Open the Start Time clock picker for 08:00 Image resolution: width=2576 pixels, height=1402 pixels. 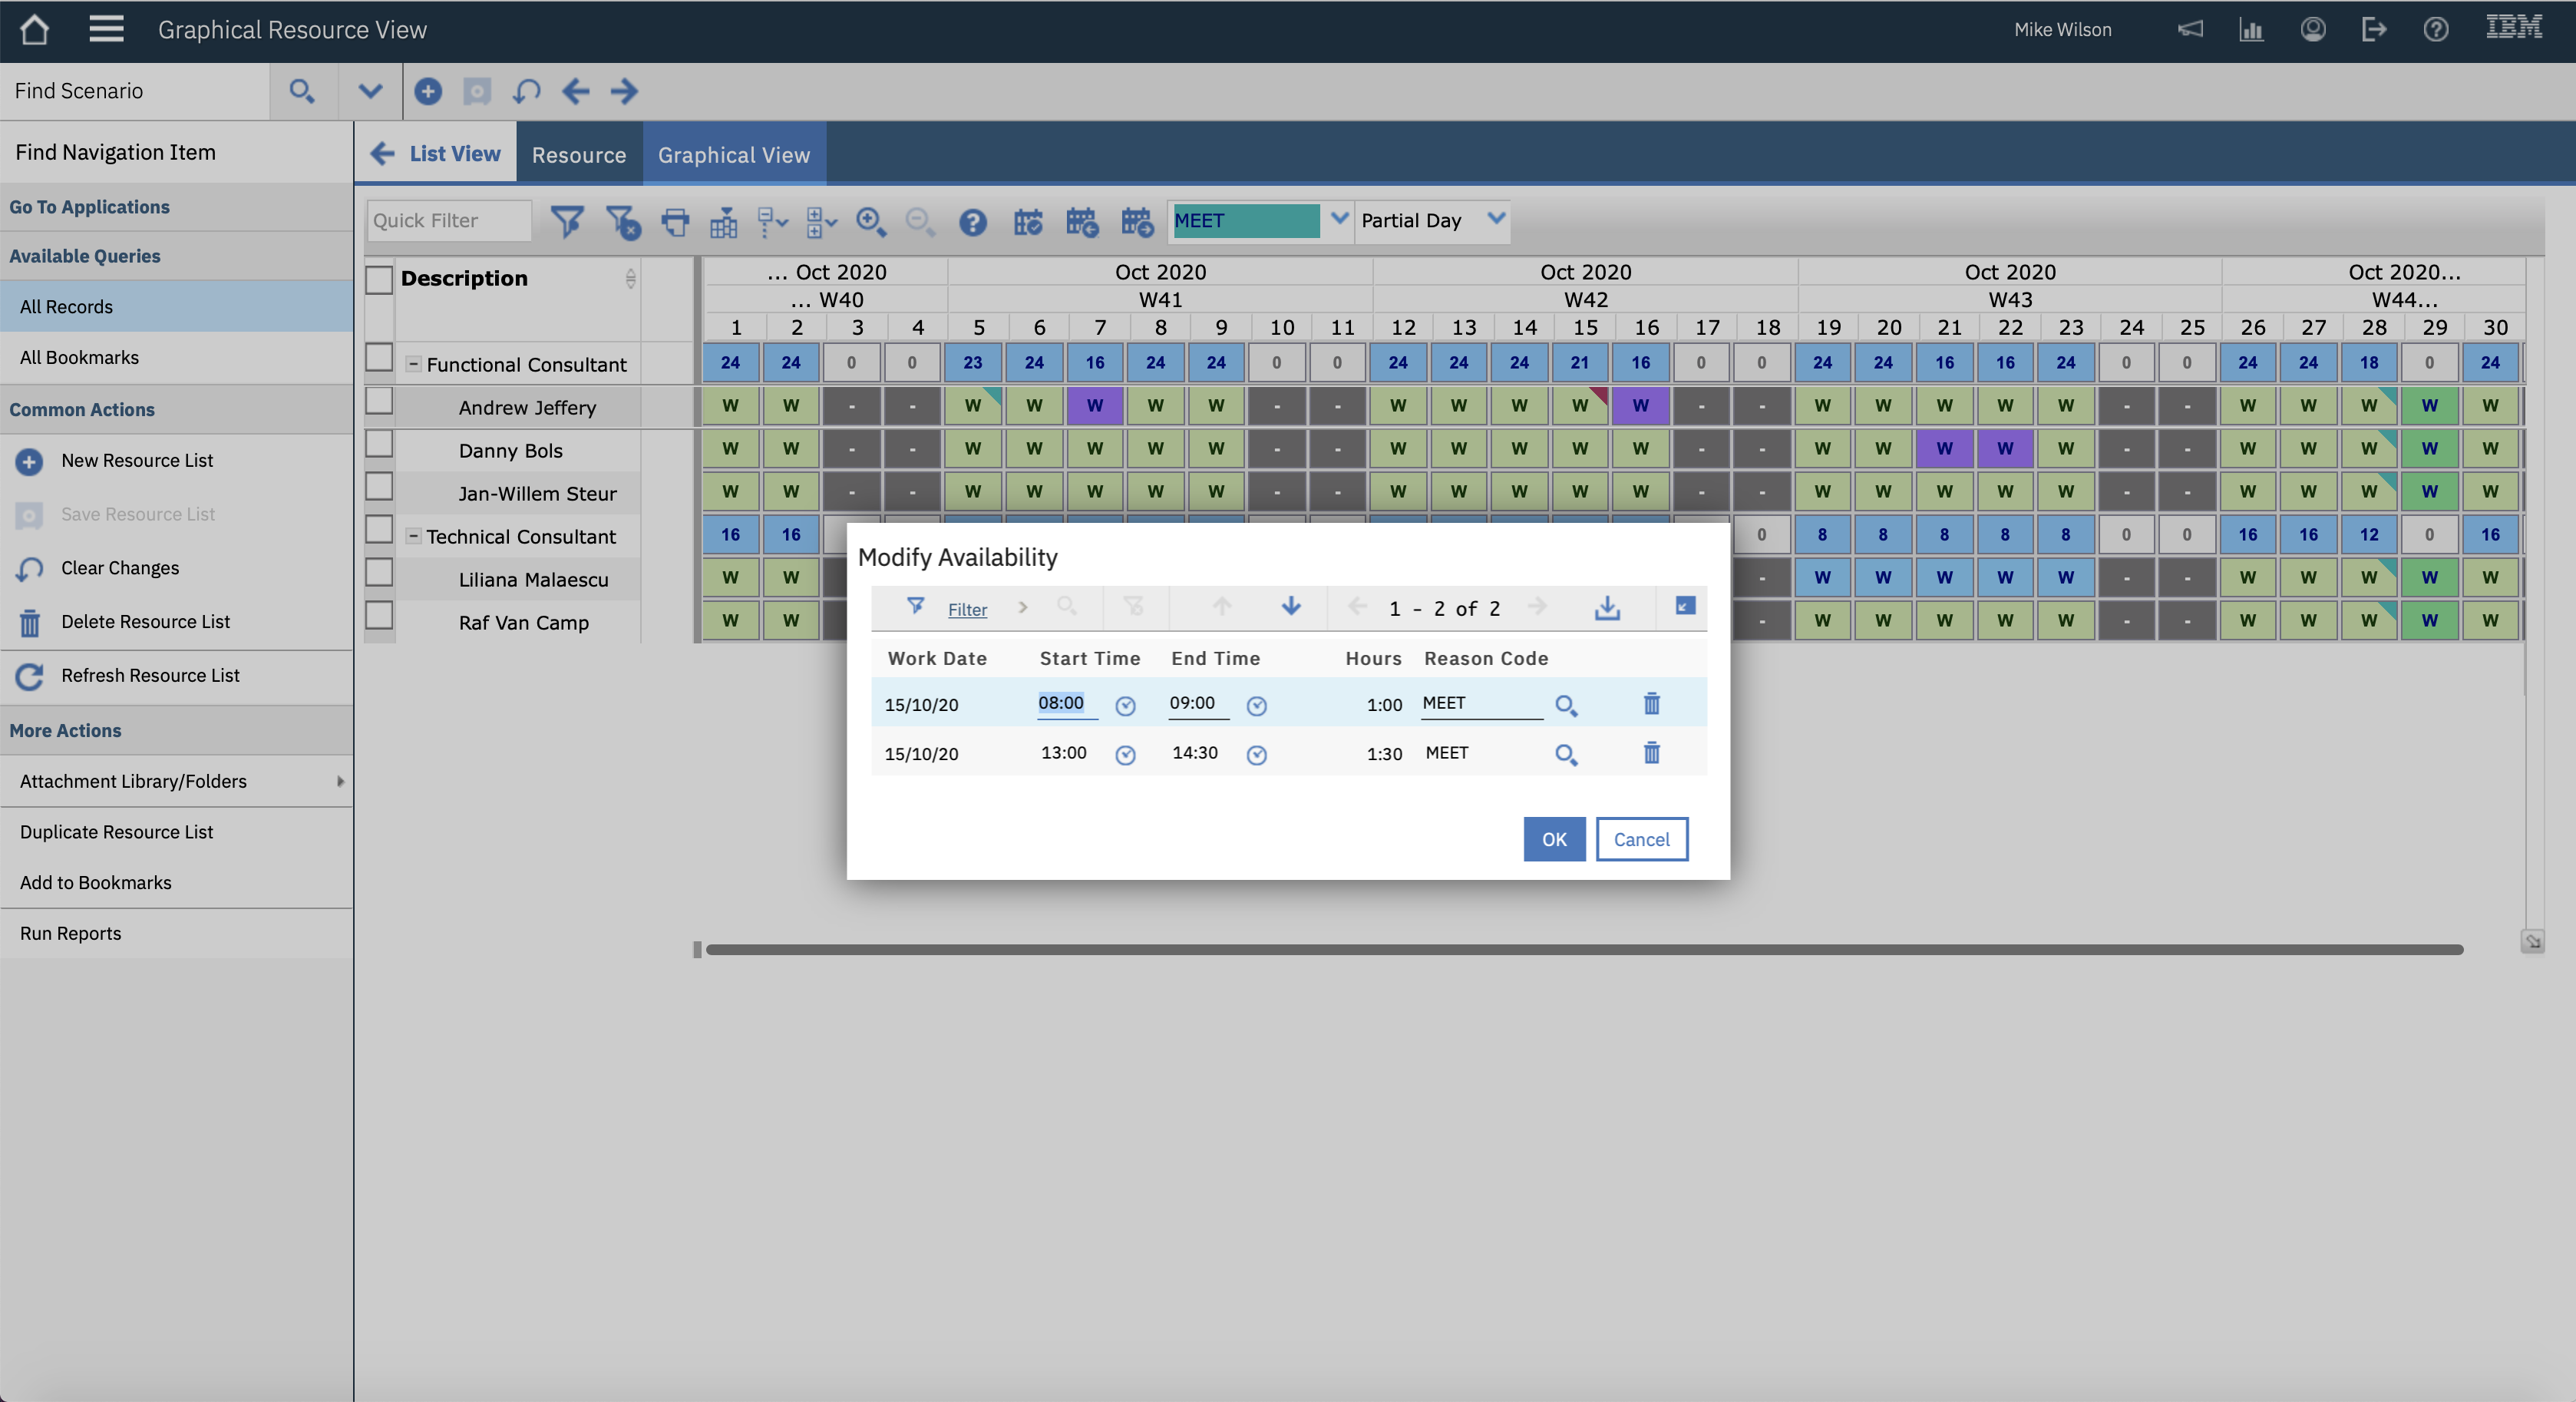(x=1125, y=706)
